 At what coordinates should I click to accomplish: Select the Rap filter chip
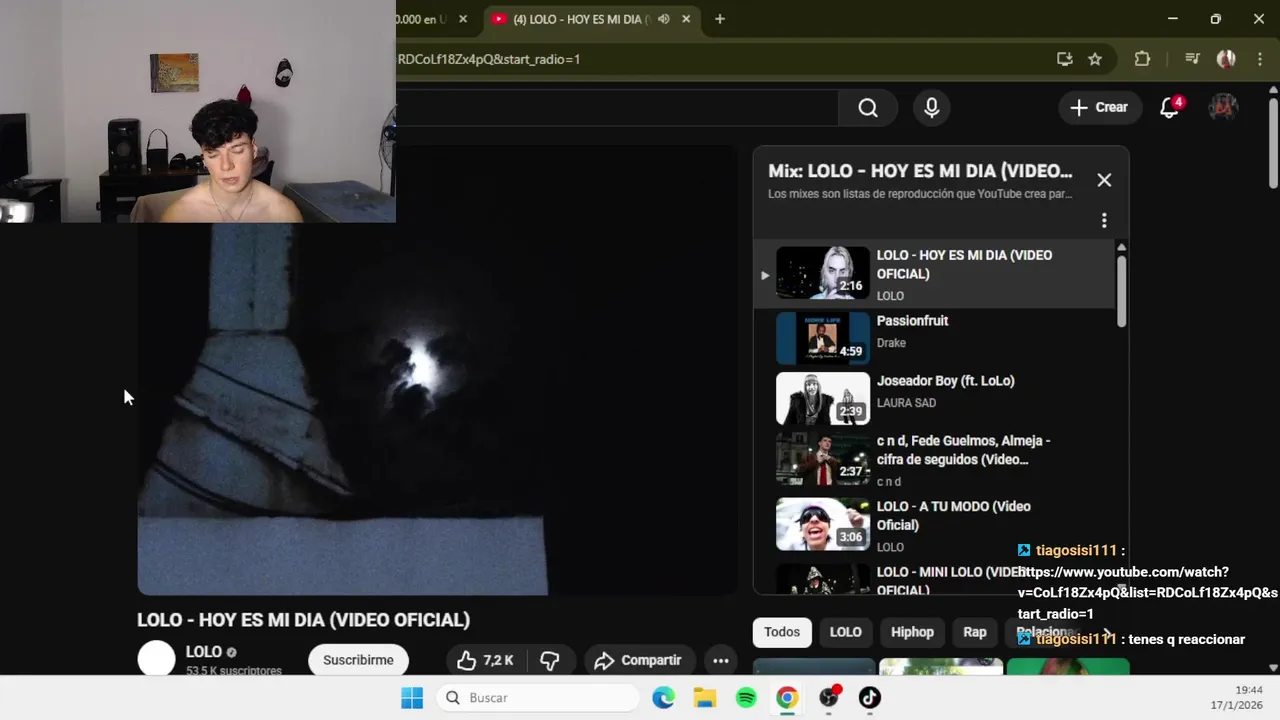pos(975,632)
